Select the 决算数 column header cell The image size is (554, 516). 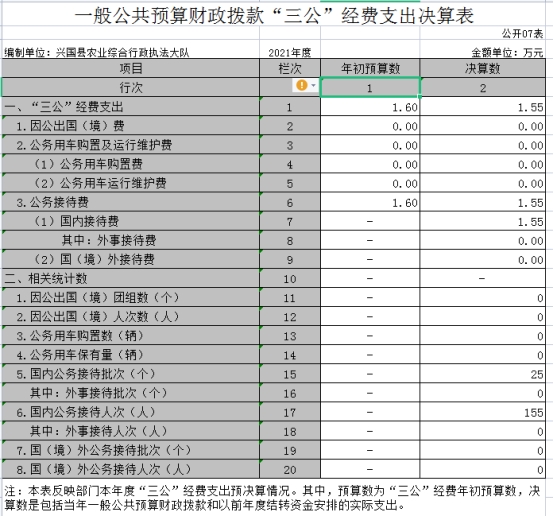click(483, 68)
